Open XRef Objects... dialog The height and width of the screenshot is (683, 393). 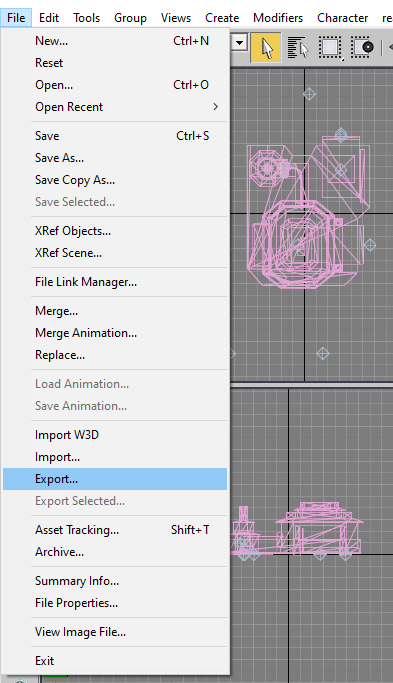coord(115,231)
